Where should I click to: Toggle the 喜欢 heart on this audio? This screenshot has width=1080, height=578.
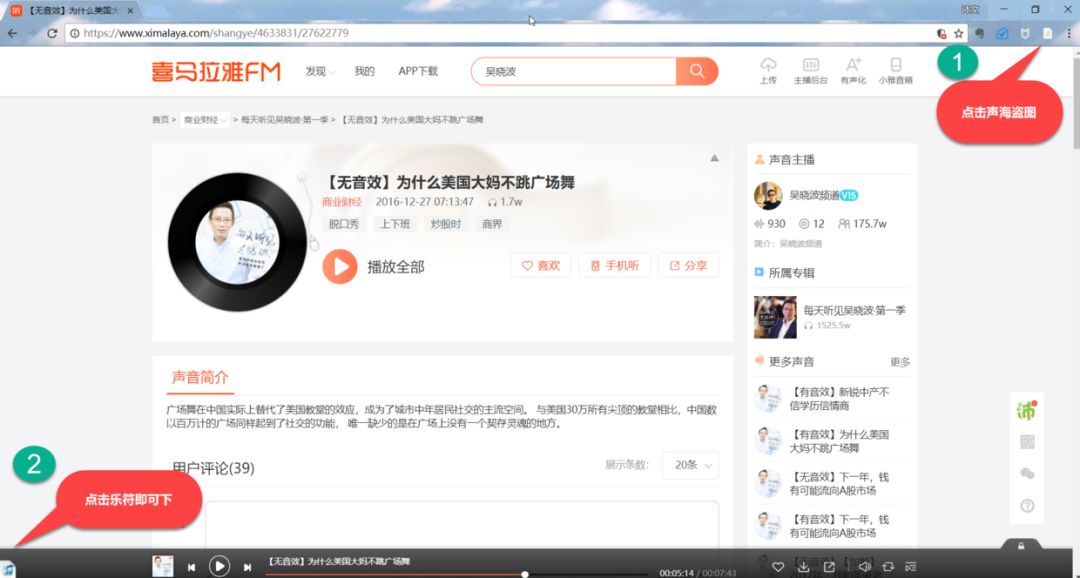(540, 265)
